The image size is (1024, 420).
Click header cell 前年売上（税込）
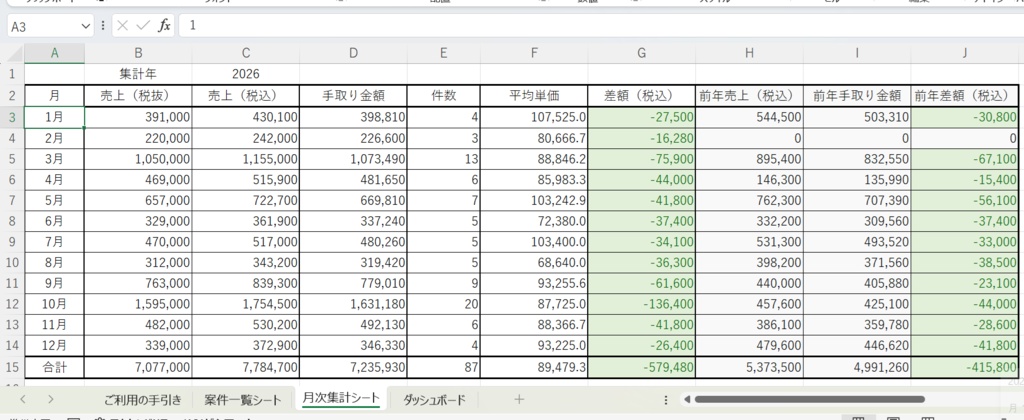[x=749, y=95]
